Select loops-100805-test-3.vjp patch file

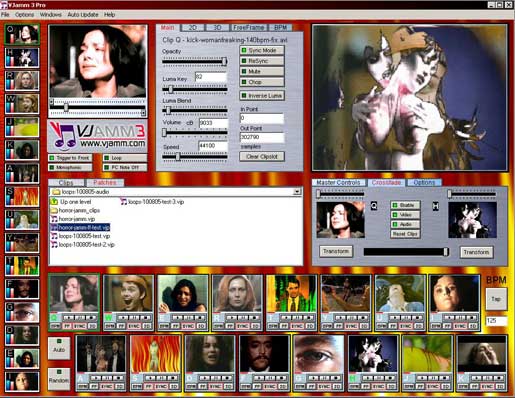pyautogui.click(x=152, y=202)
